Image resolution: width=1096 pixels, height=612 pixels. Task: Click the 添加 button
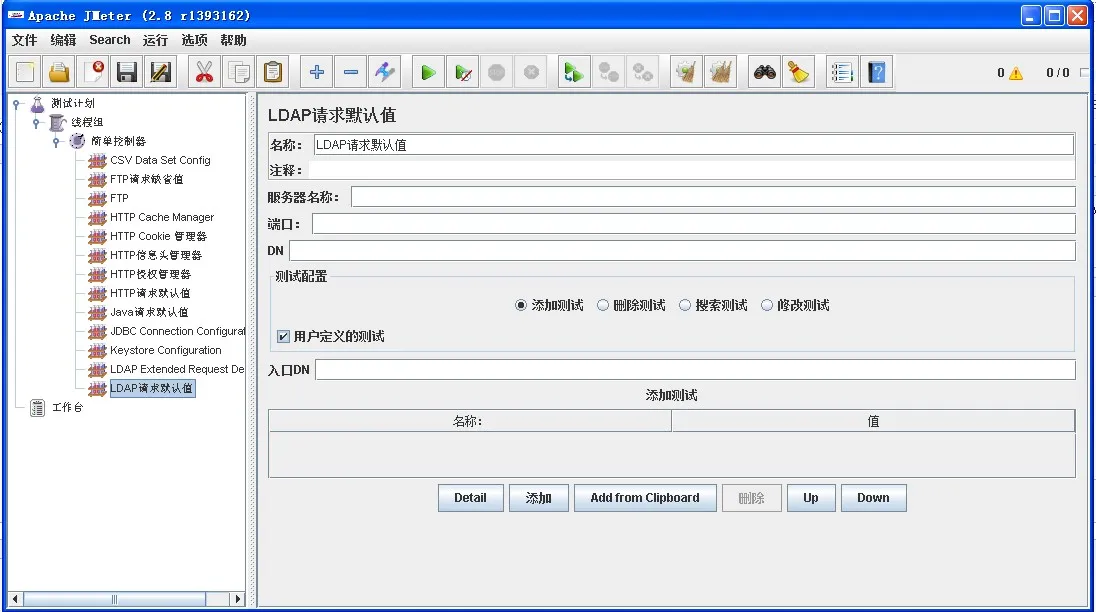coord(538,498)
